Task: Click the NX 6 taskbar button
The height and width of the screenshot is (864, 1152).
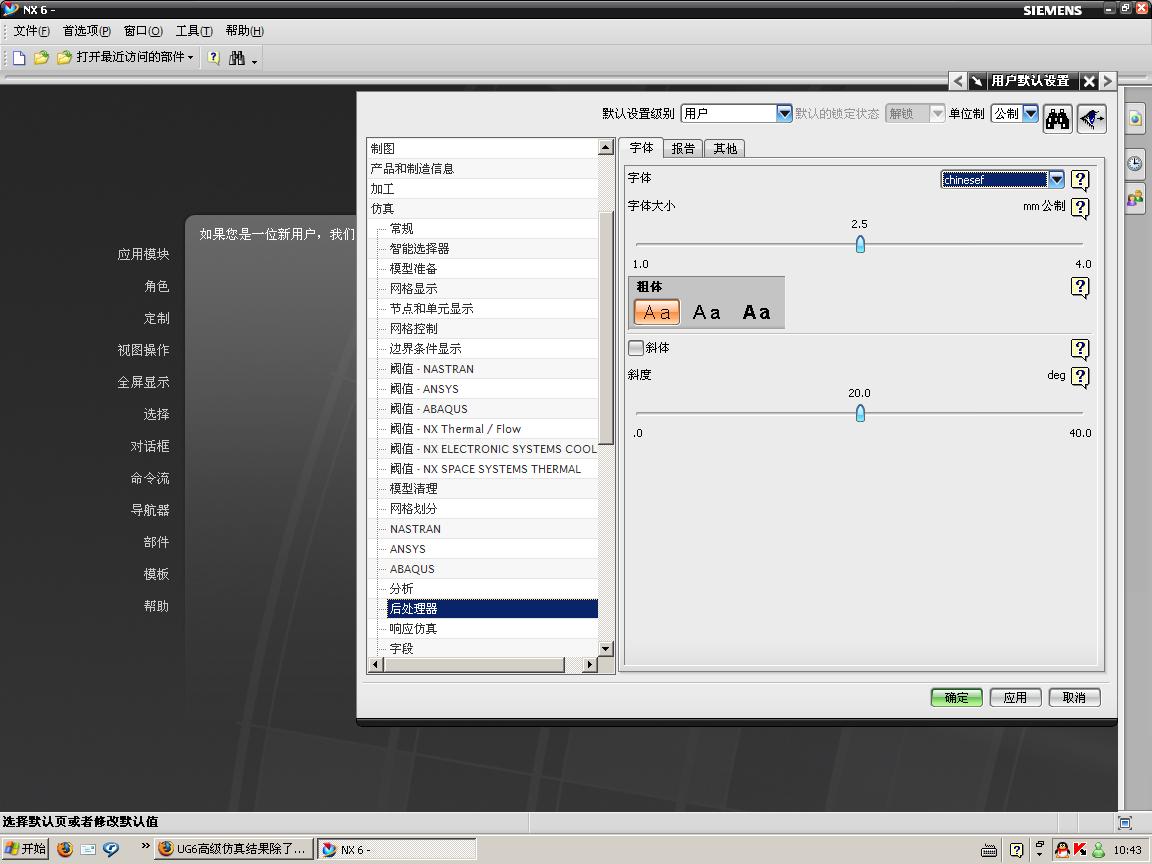Action: coord(397,849)
